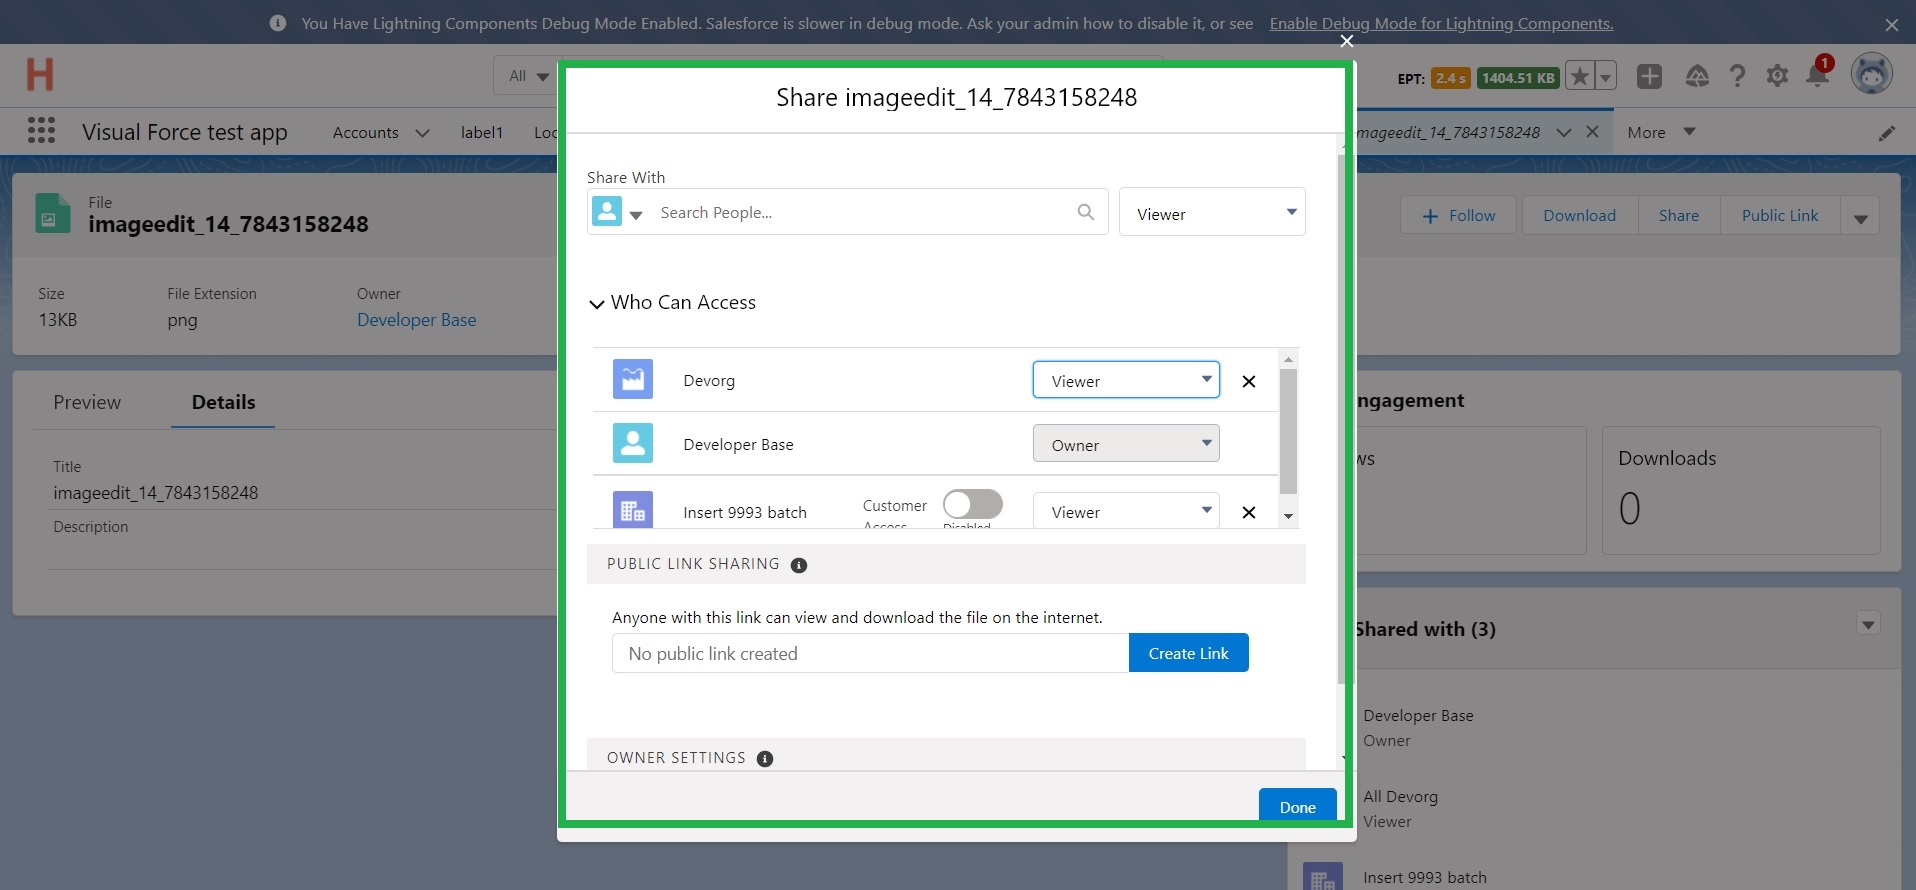Open Enable Debug Mode for Lightning Components link
The height and width of the screenshot is (890, 1916).
[x=1441, y=23]
